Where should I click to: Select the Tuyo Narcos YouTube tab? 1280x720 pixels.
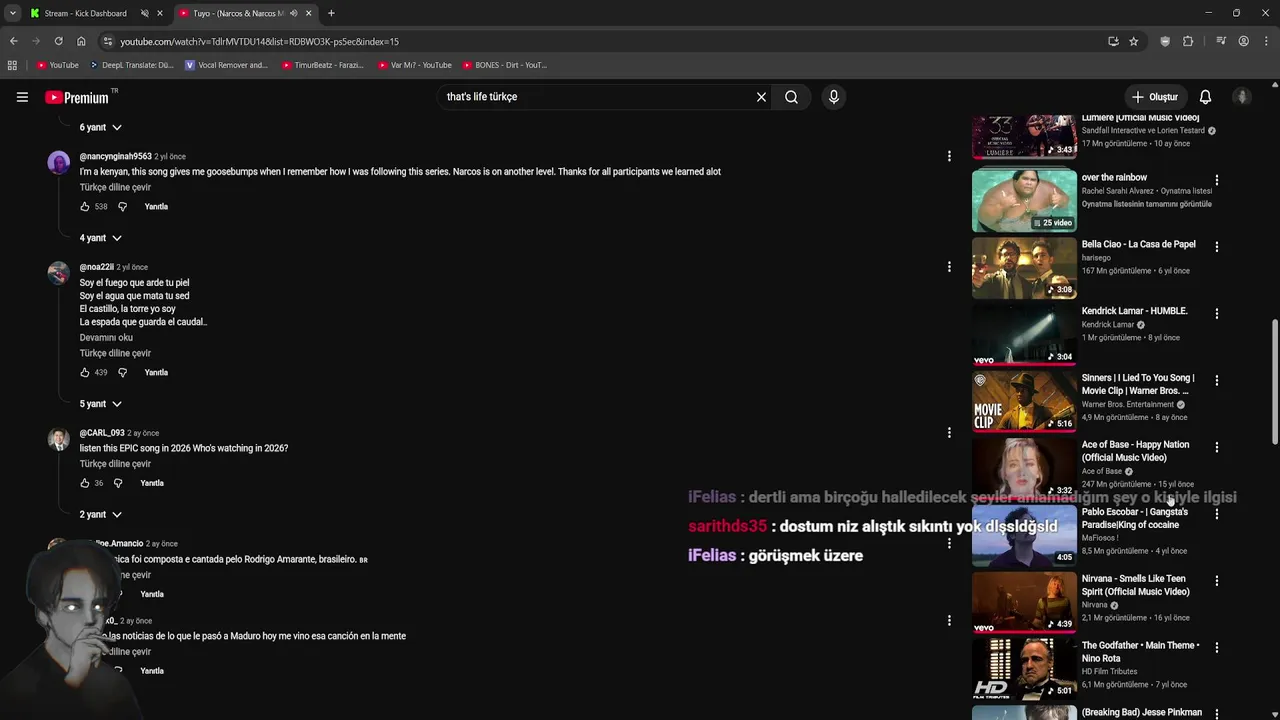coord(237,13)
